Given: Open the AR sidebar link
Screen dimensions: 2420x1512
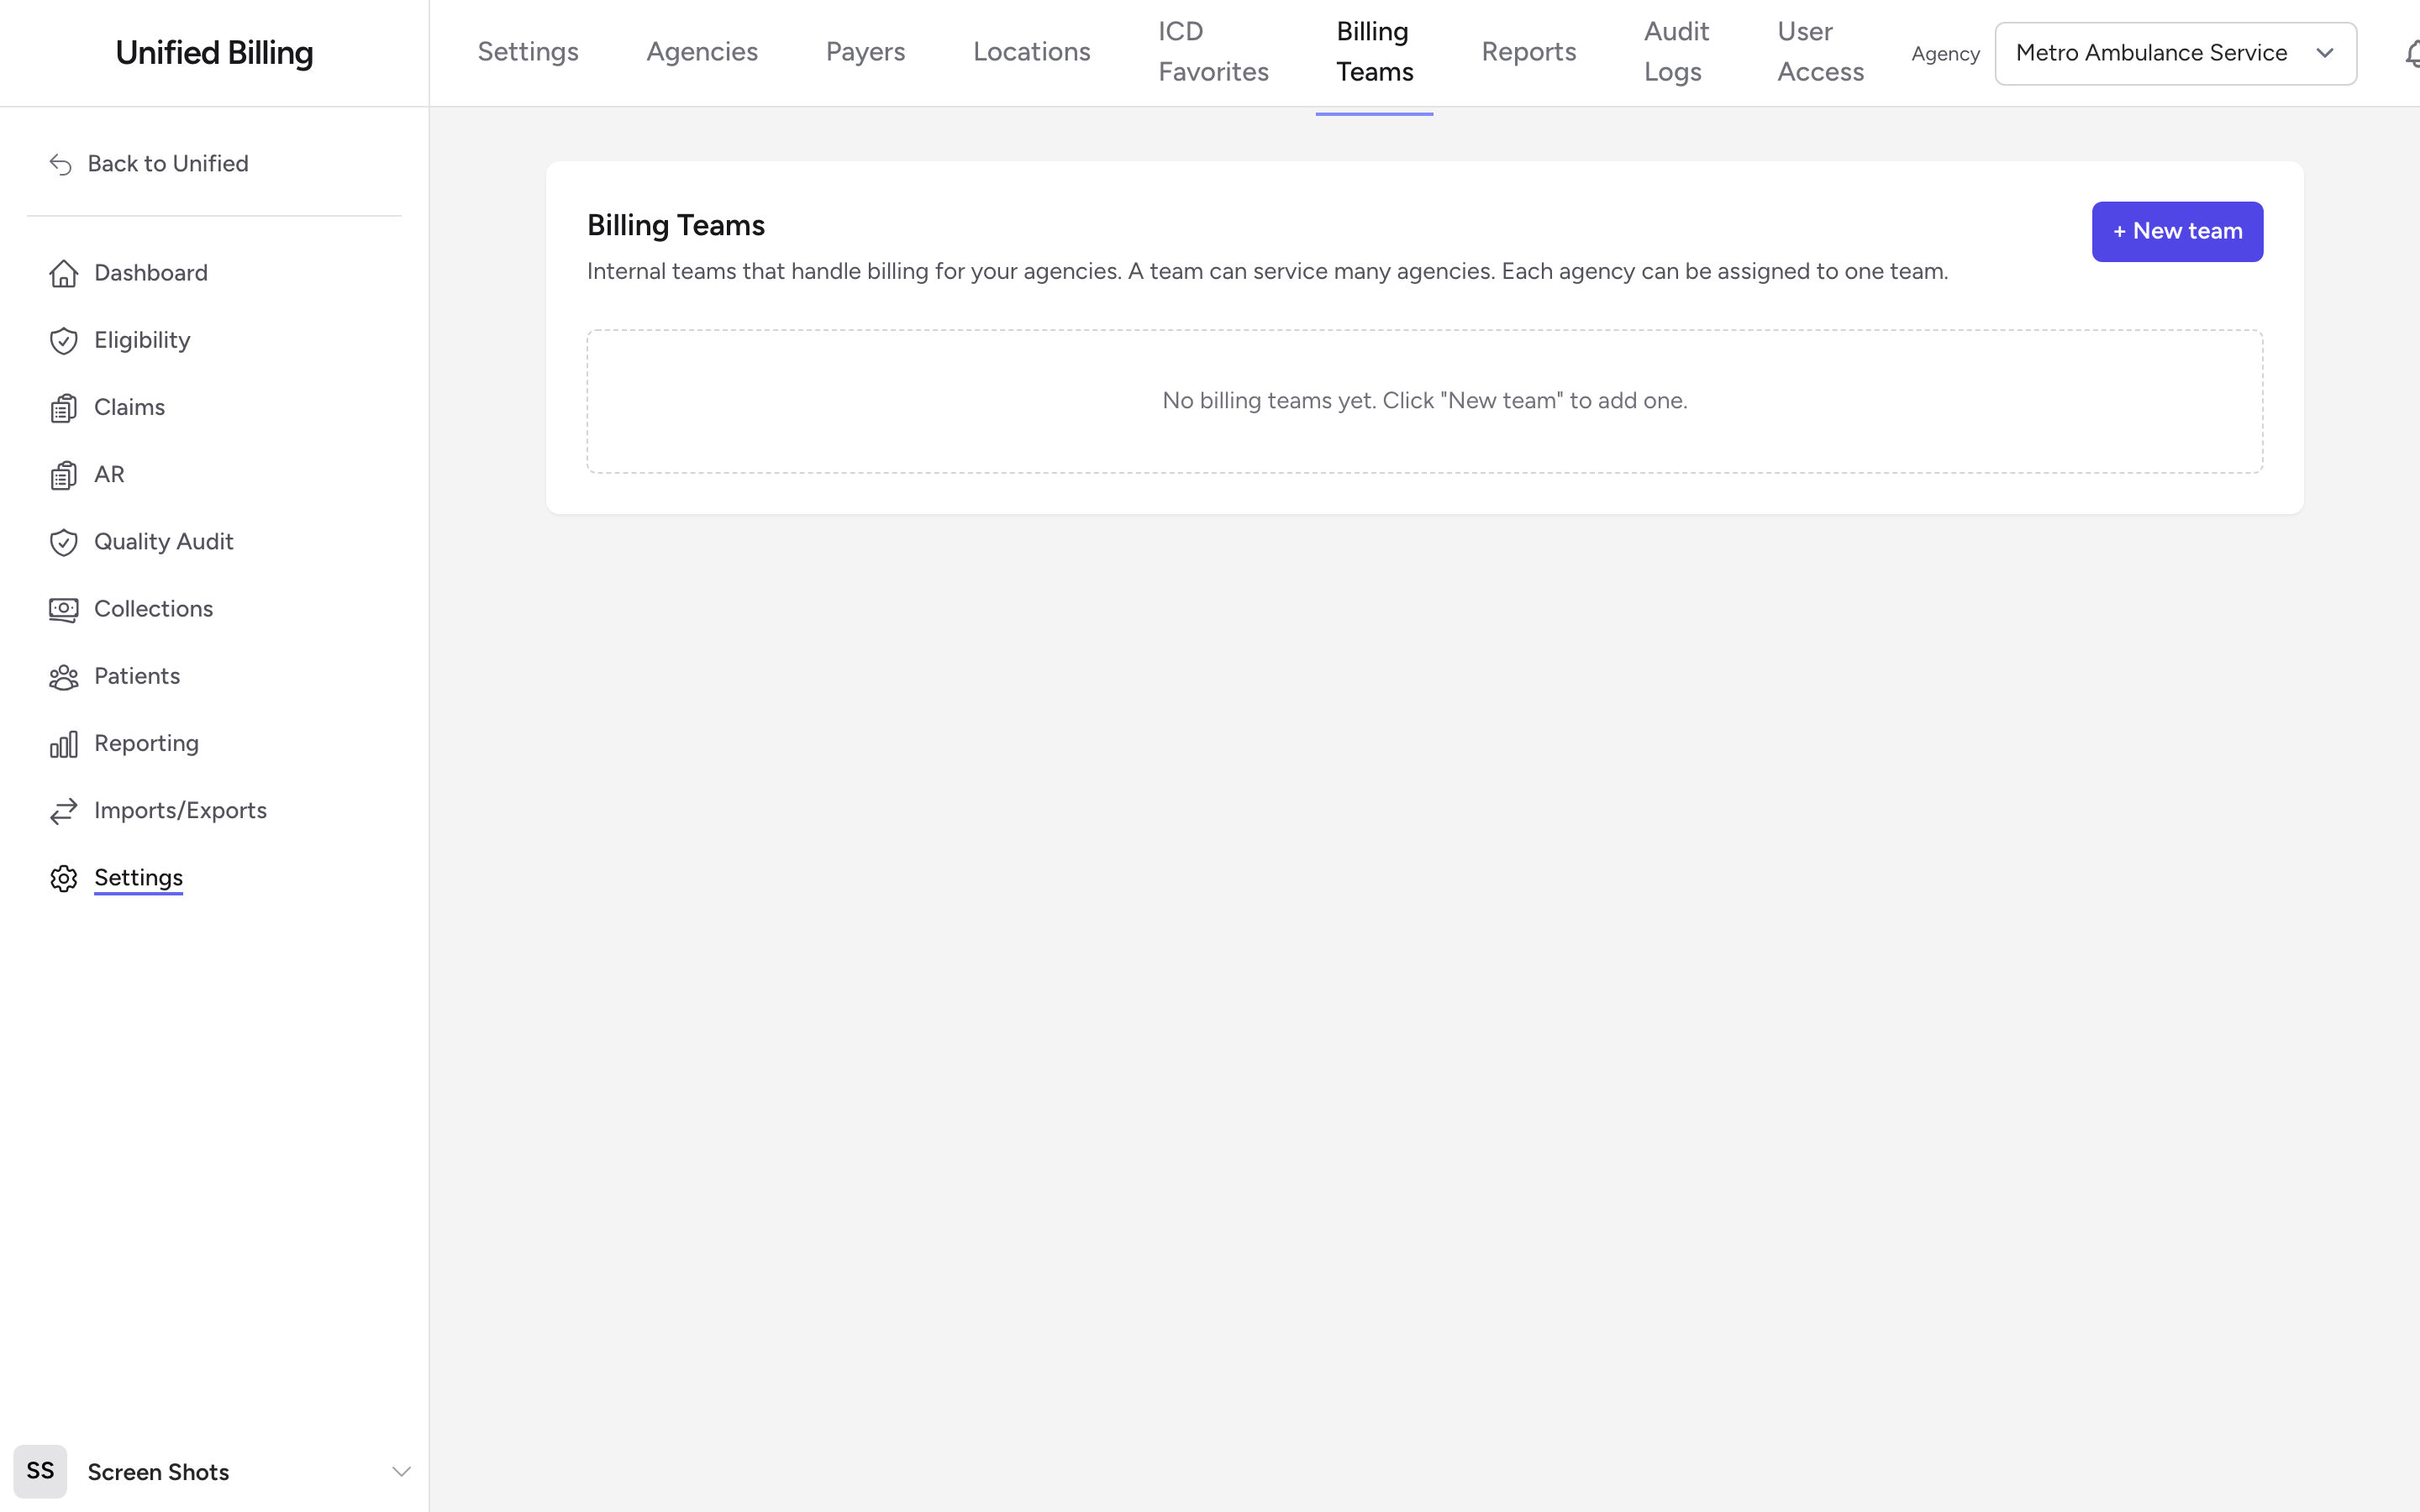Looking at the screenshot, I should 109,474.
